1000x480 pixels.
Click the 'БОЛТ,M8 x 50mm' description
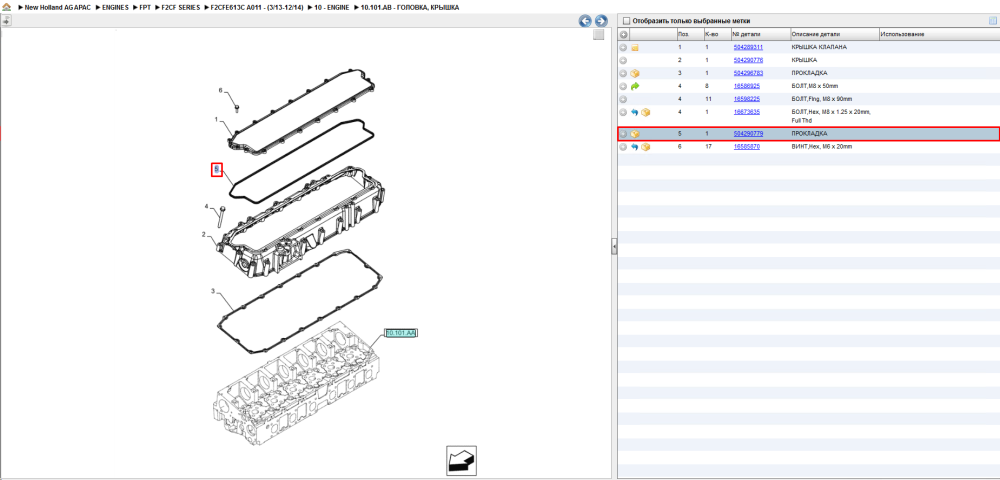click(x=814, y=86)
